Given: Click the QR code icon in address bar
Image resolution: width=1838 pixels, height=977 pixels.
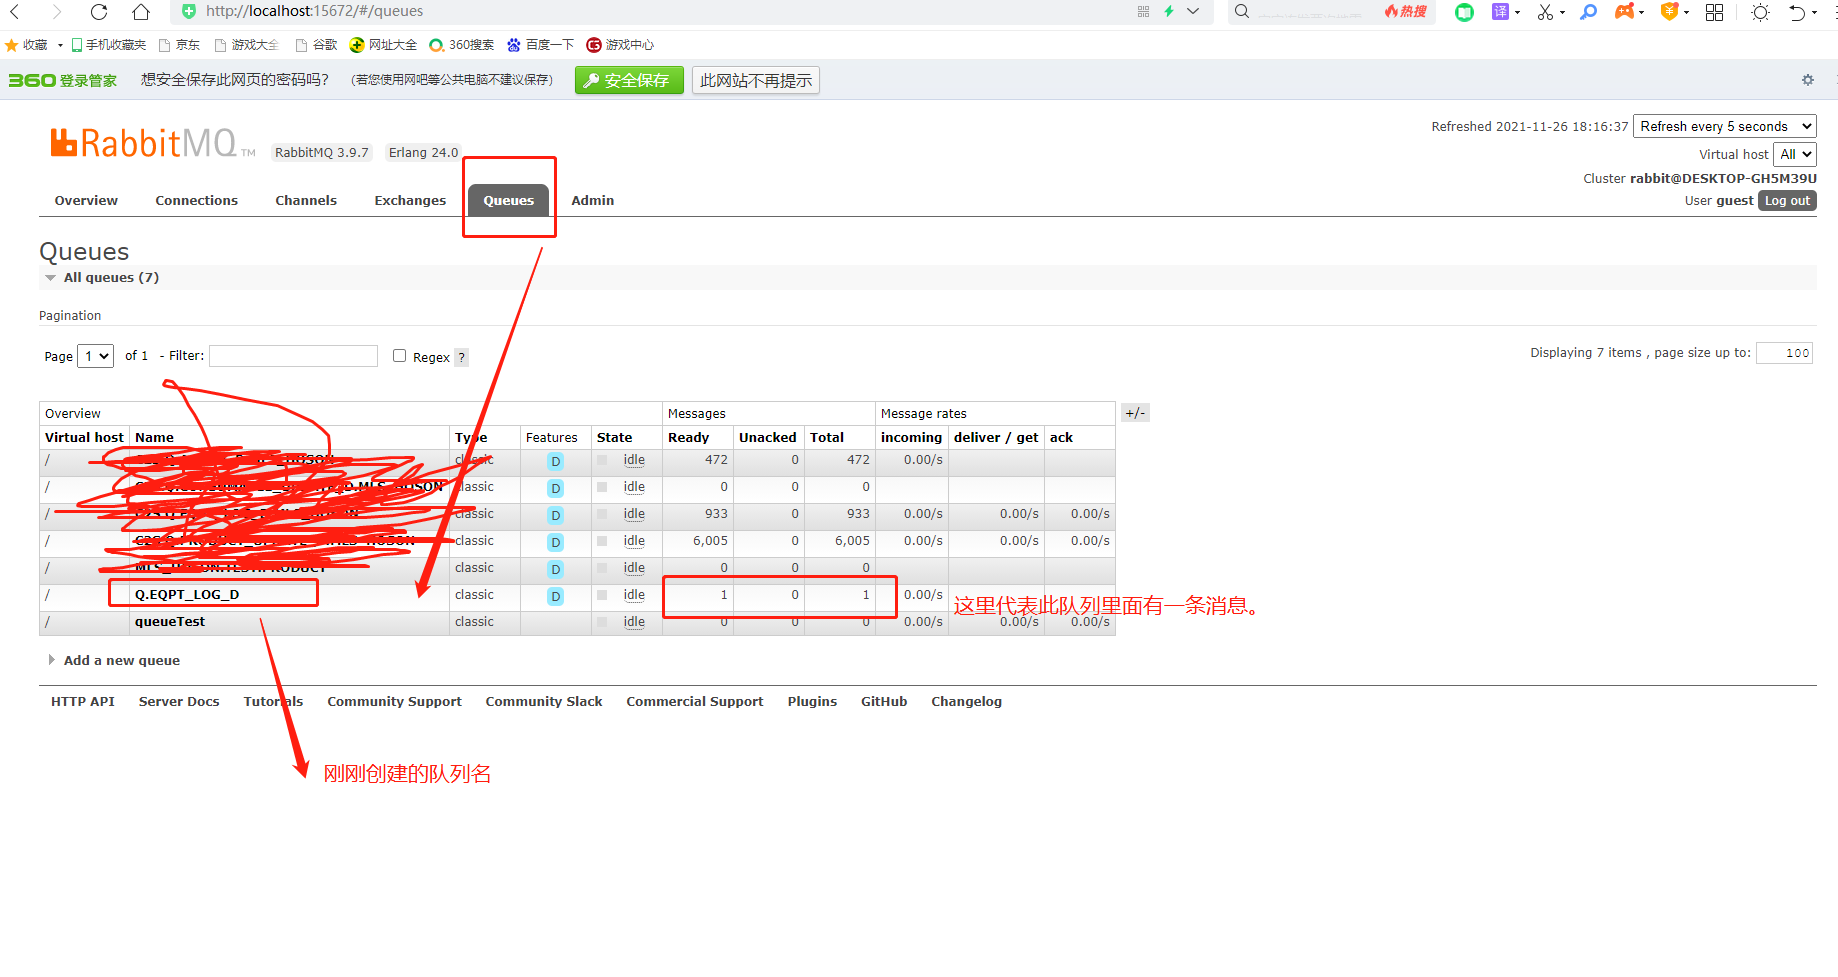Looking at the screenshot, I should coord(1143,12).
